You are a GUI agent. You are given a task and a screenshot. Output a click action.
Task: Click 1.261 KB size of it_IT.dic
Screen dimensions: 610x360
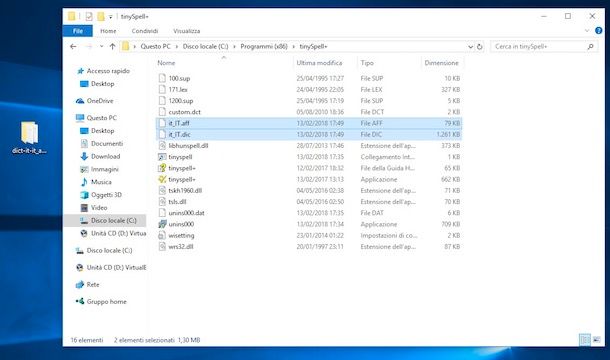pos(448,135)
